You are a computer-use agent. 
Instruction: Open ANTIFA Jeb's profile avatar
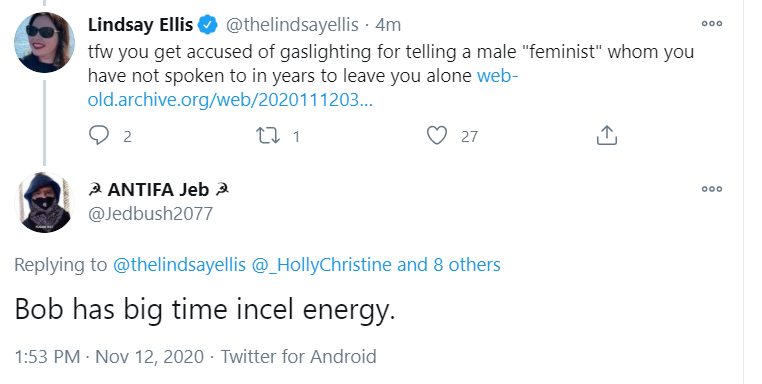click(44, 202)
